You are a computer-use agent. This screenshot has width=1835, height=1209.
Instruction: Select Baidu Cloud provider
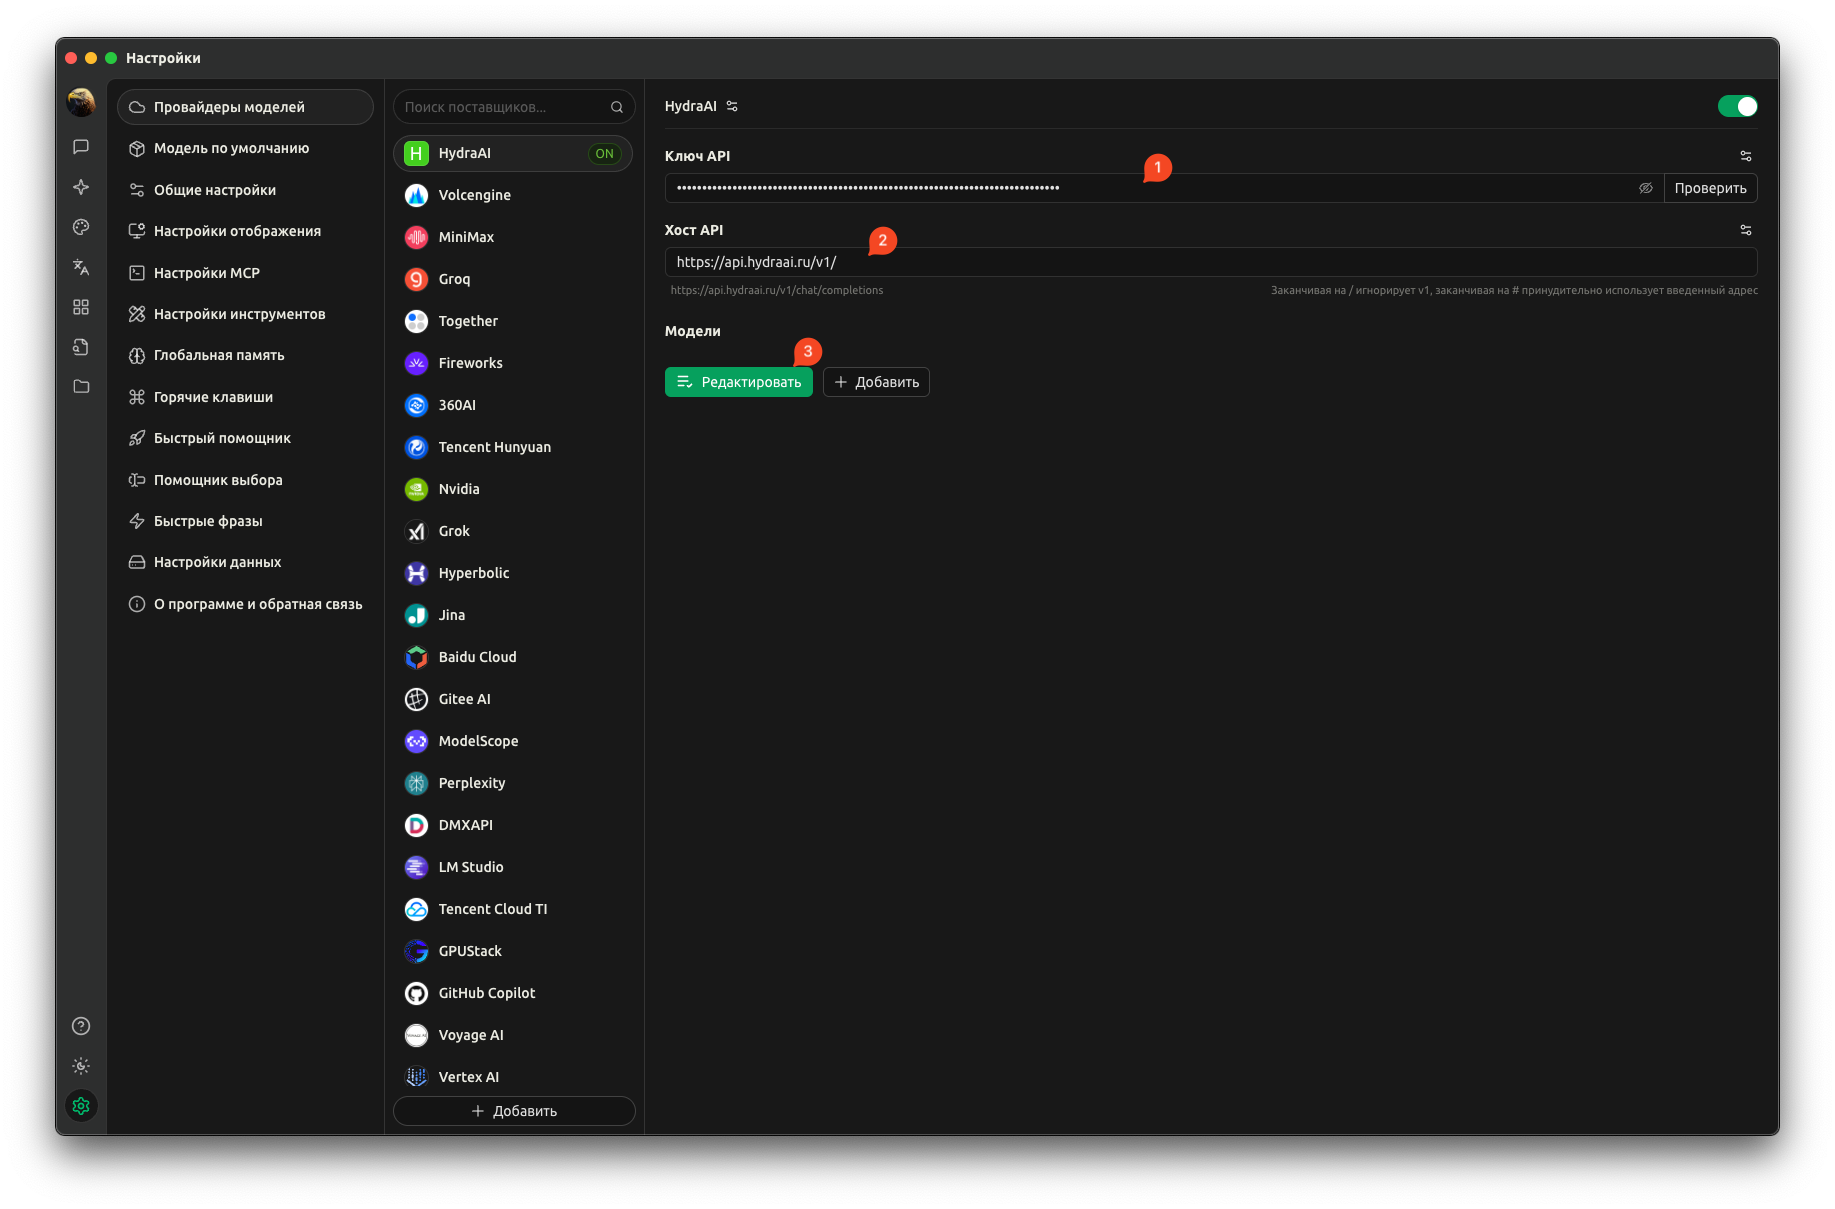pyautogui.click(x=513, y=657)
